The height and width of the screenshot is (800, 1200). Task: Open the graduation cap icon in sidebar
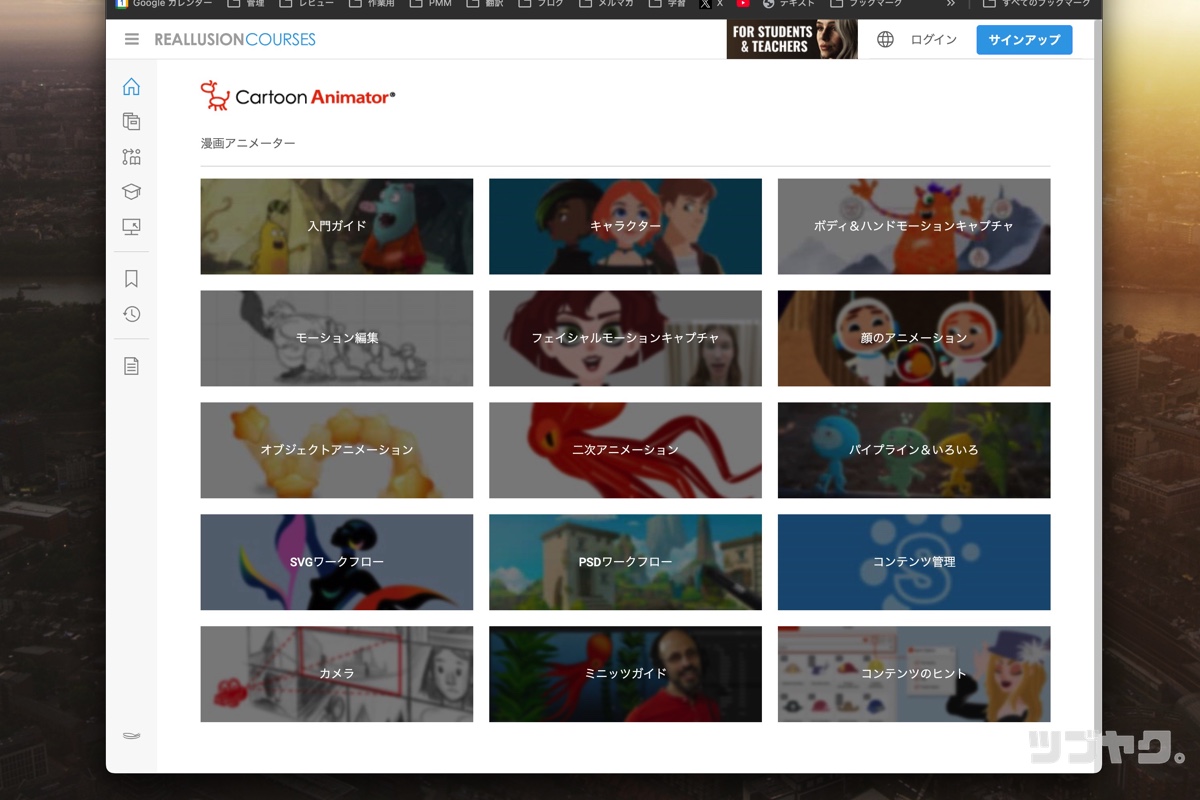tap(131, 191)
